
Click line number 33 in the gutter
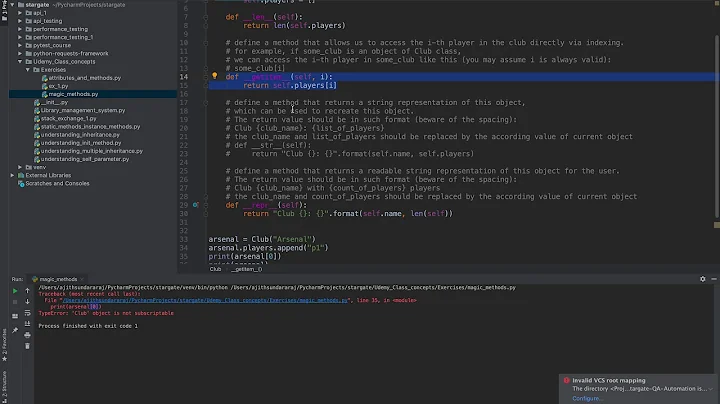click(184, 239)
